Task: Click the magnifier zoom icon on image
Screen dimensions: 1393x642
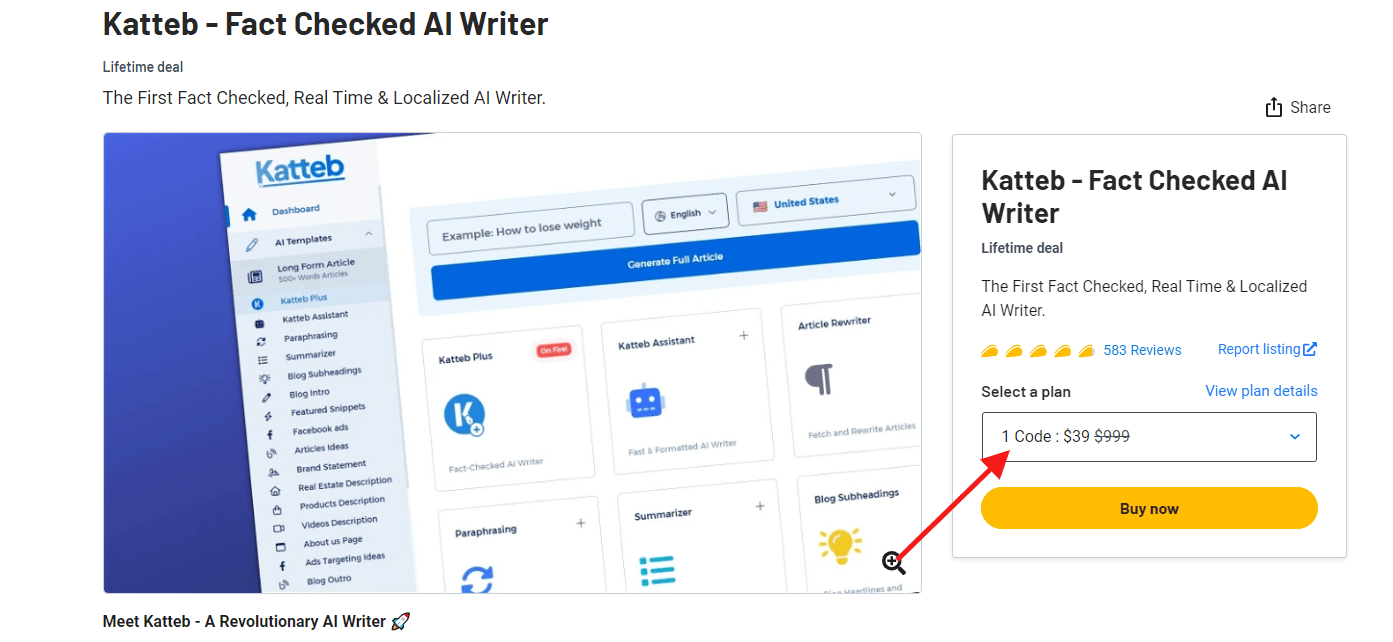Action: point(893,562)
